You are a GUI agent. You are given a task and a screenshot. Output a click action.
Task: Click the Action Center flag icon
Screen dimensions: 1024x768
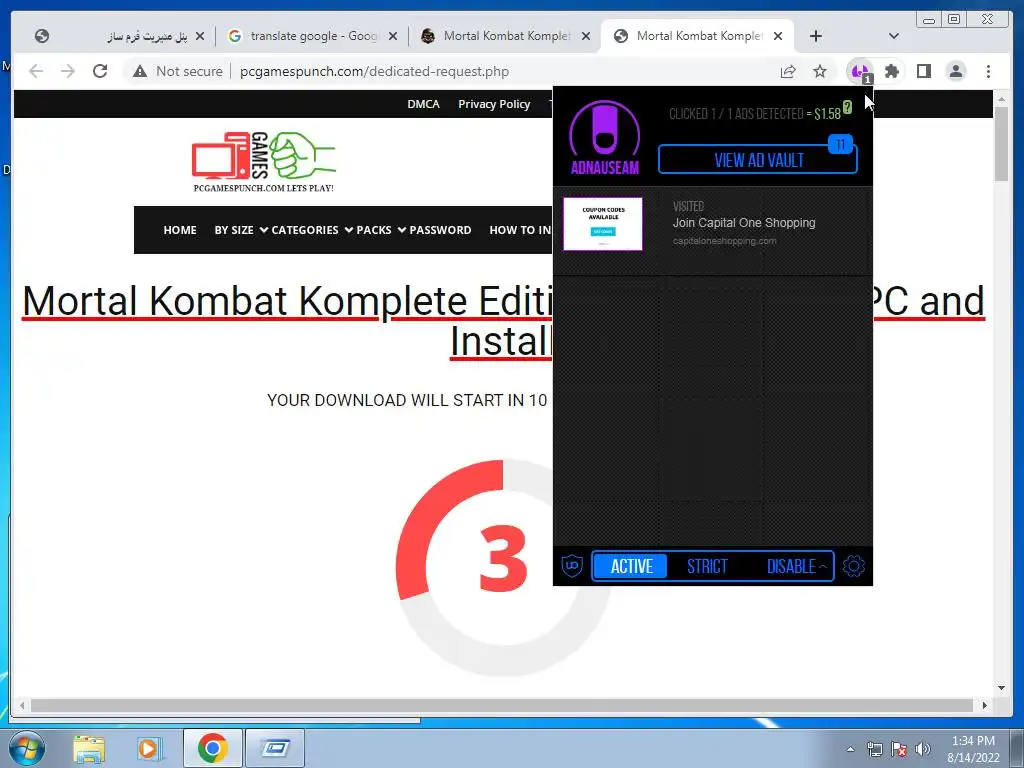(899, 749)
